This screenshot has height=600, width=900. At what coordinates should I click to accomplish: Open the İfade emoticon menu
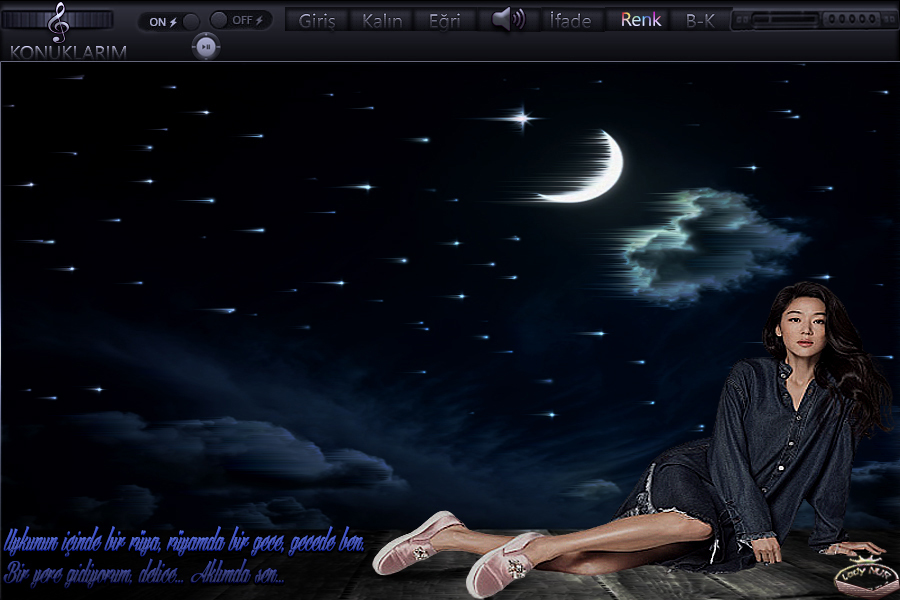[570, 21]
